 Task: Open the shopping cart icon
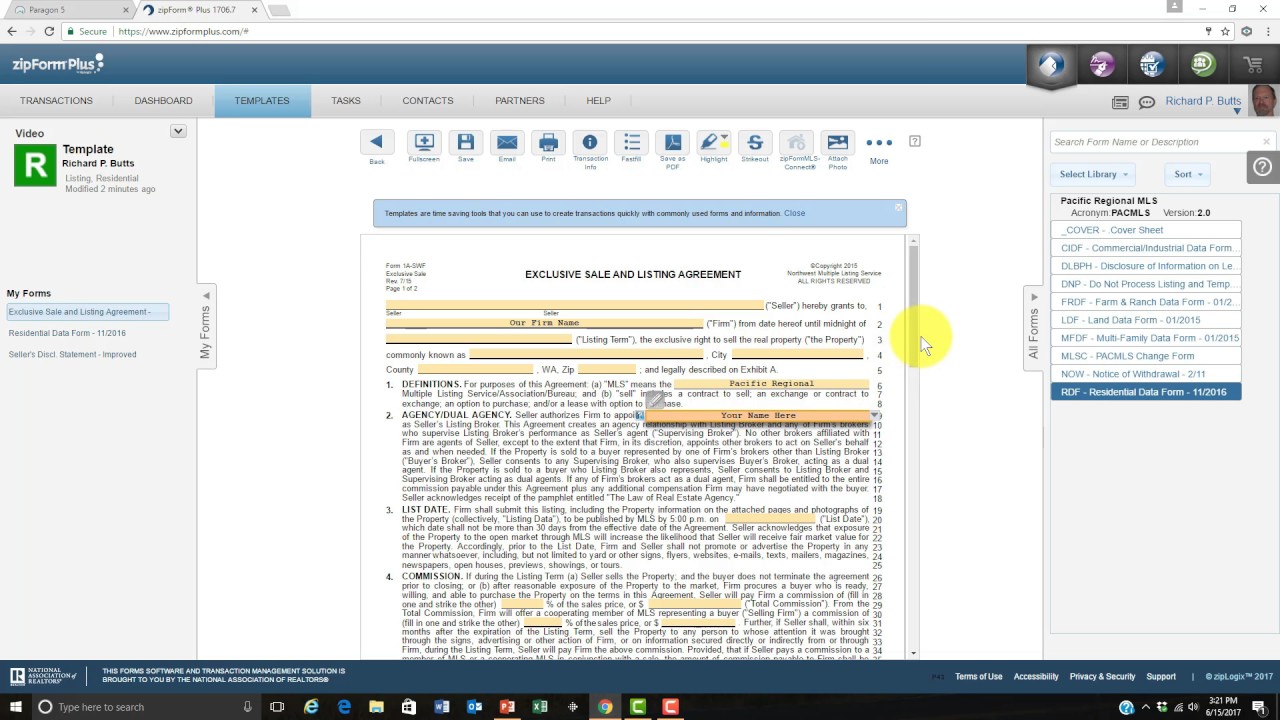point(1253,64)
